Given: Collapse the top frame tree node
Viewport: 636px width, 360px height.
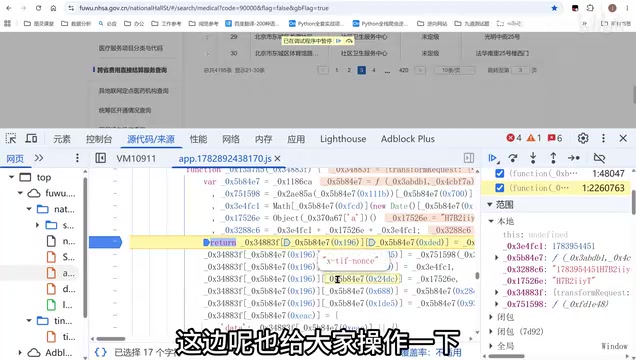Looking at the screenshot, I should [x=12, y=177].
